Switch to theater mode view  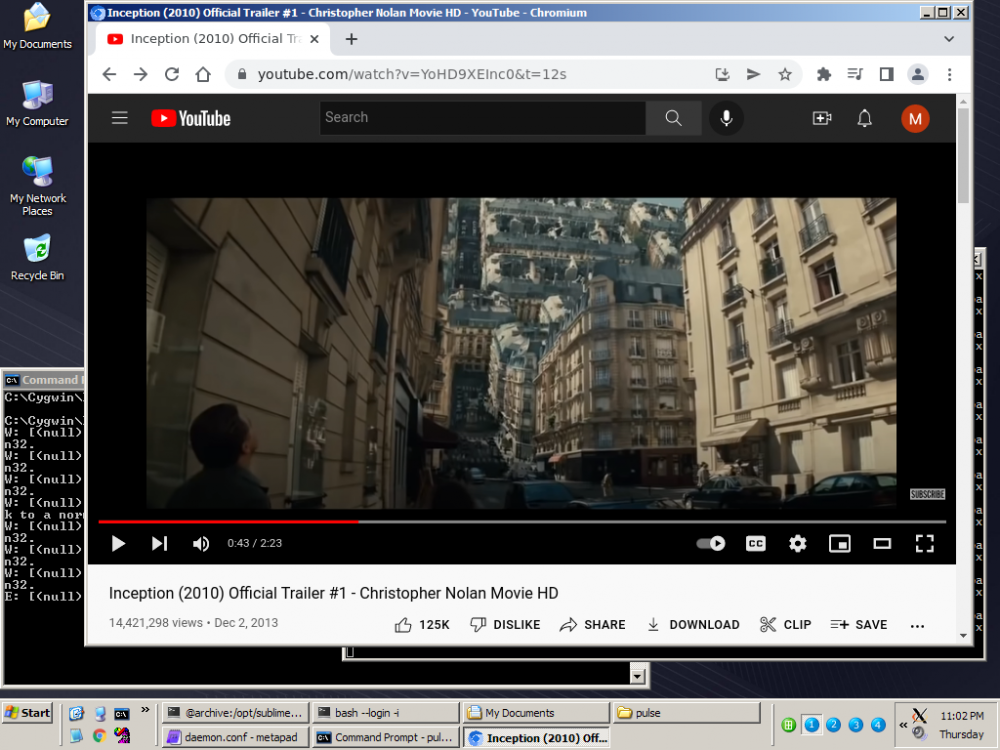(x=882, y=543)
